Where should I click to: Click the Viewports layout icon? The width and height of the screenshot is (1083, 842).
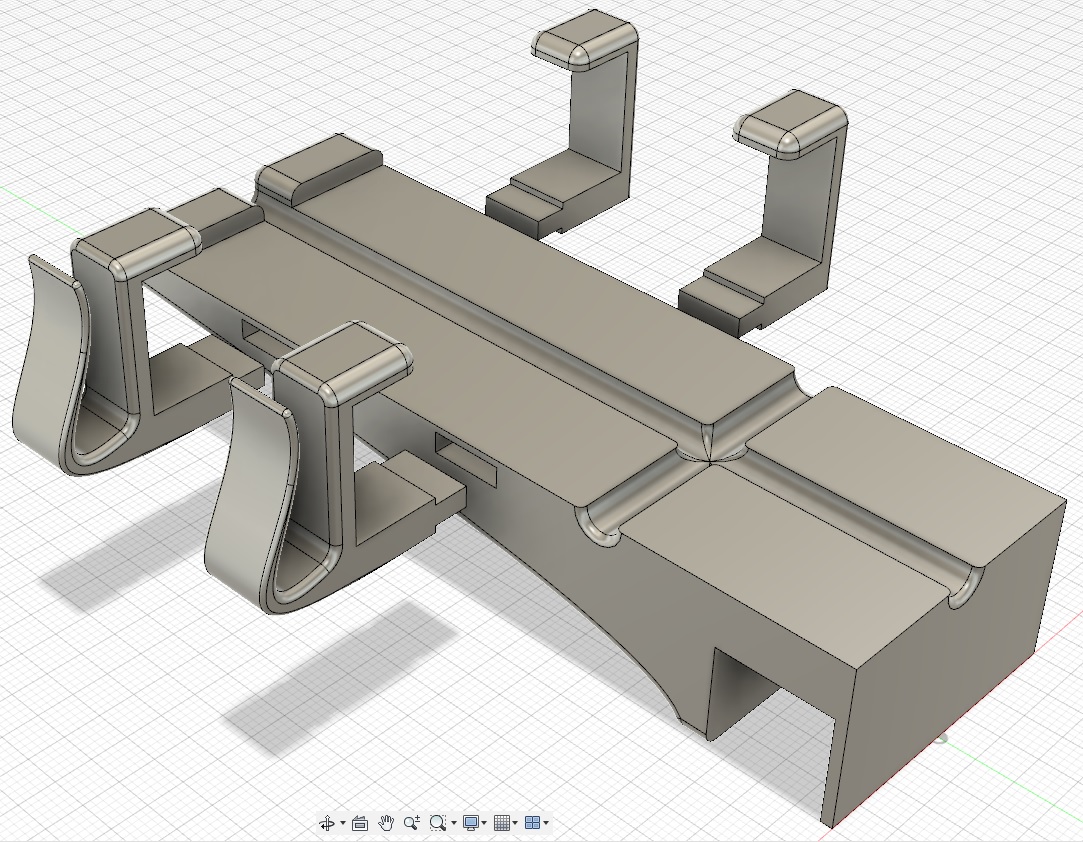coord(533,823)
